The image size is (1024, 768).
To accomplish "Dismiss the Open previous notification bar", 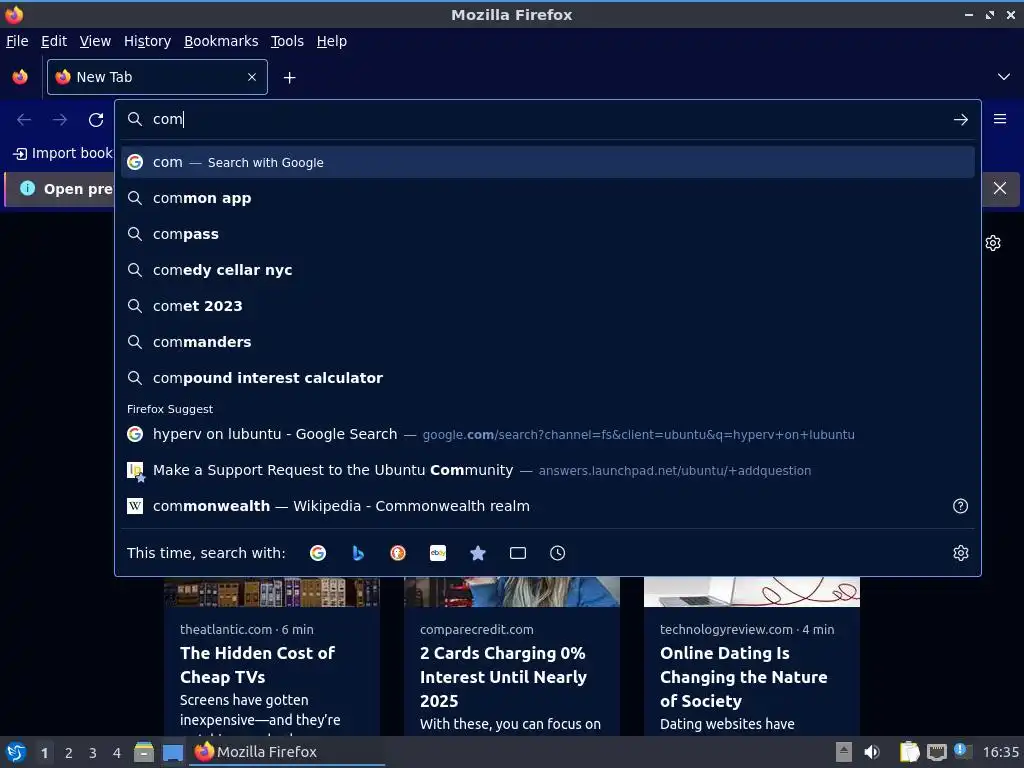I will (1000, 189).
